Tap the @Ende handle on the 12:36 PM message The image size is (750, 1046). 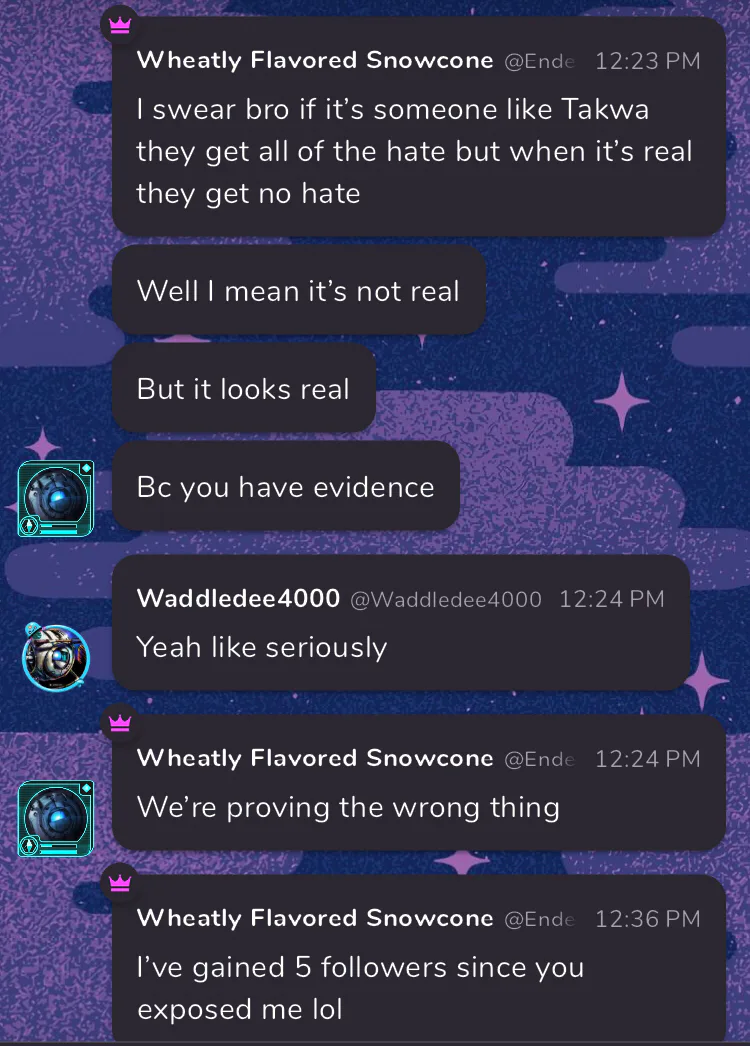539,919
